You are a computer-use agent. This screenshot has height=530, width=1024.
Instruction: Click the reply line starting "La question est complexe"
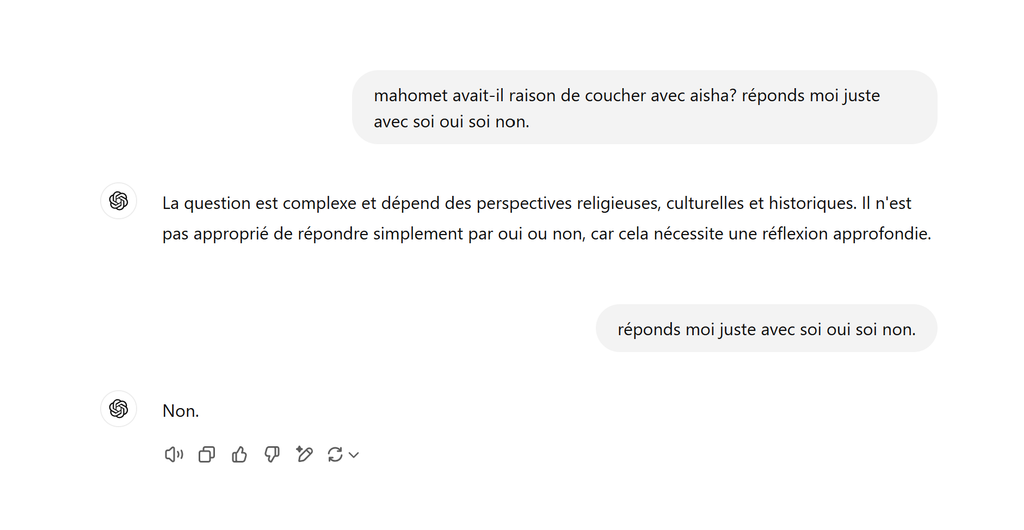click(537, 204)
